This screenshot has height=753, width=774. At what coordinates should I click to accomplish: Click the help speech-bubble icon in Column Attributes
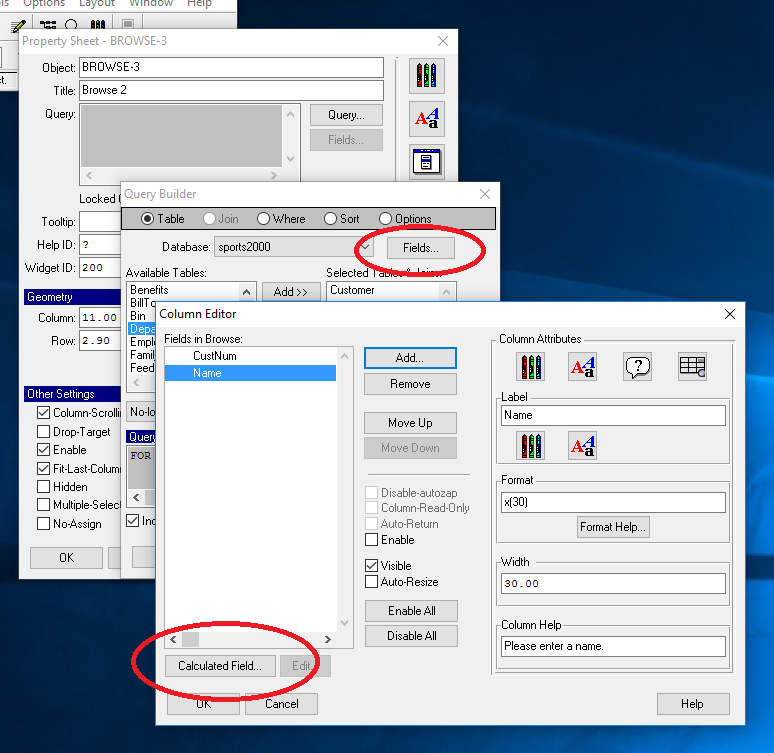pyautogui.click(x=637, y=366)
